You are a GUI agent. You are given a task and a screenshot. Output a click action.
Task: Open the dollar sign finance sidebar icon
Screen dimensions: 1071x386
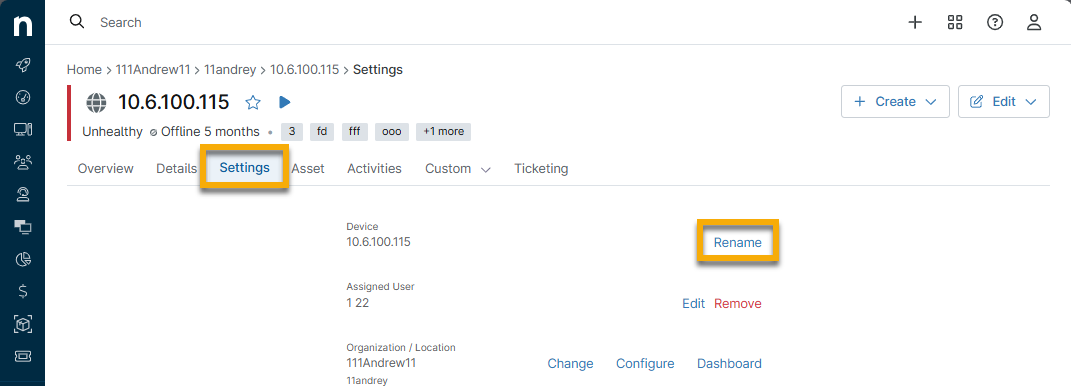pyautogui.click(x=23, y=292)
